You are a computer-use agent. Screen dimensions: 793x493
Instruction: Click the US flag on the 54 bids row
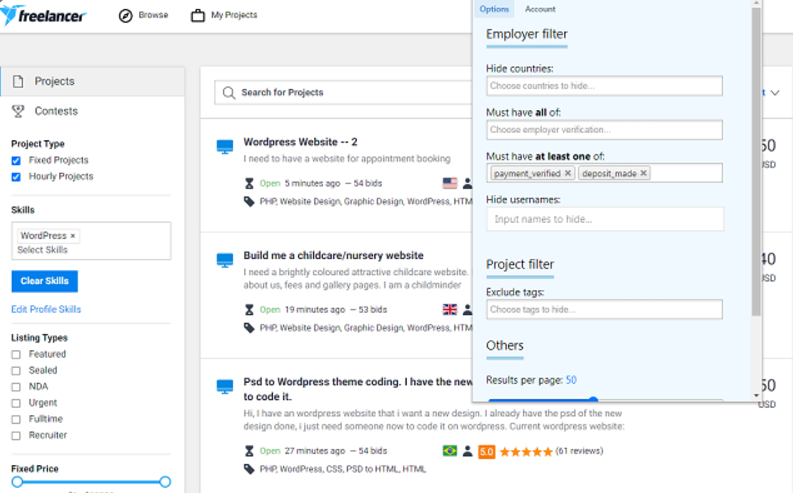click(x=450, y=183)
